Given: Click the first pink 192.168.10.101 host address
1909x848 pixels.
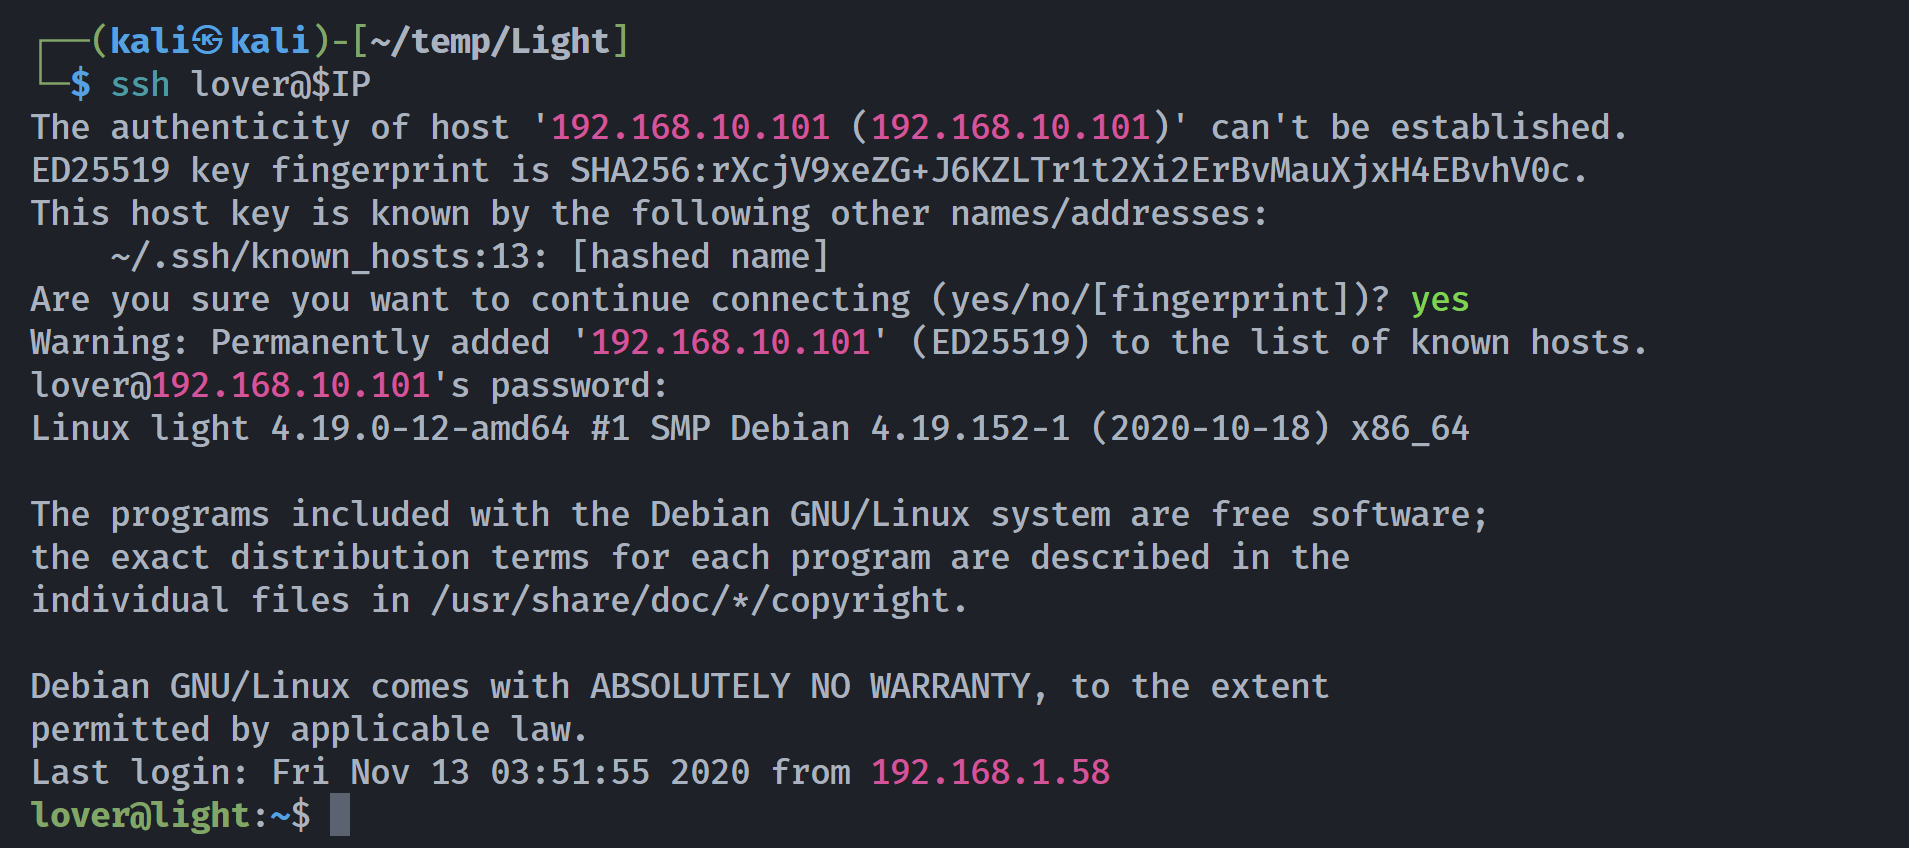Looking at the screenshot, I should (x=690, y=127).
